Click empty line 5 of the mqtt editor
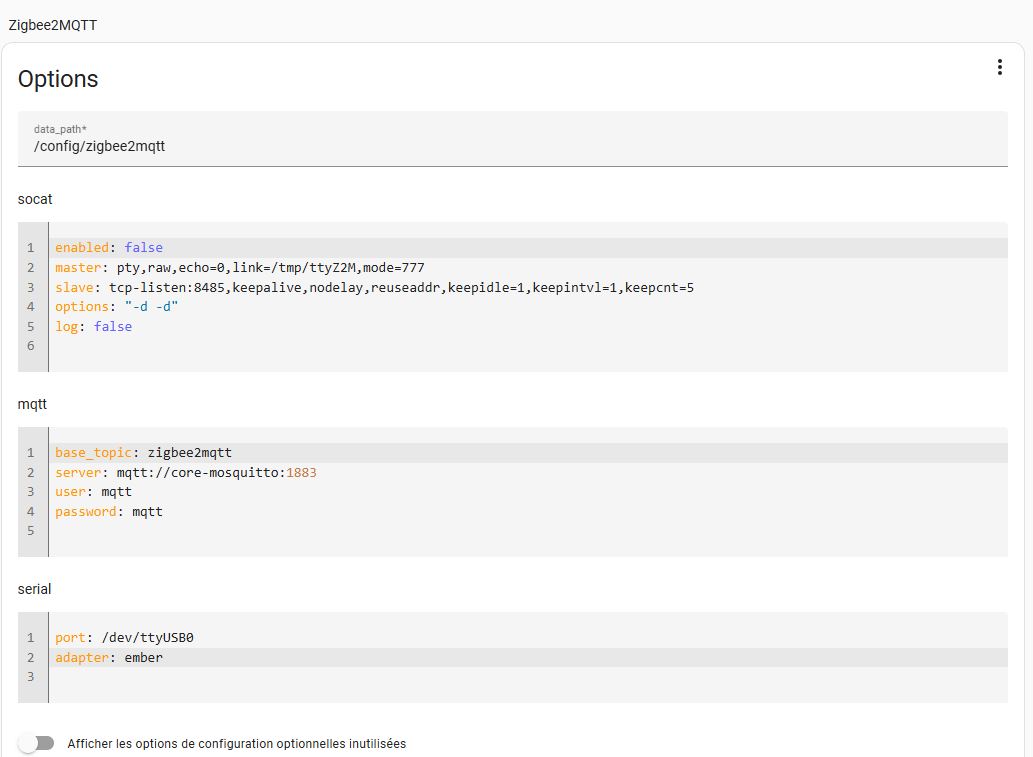The image size is (1033, 757). 528,531
